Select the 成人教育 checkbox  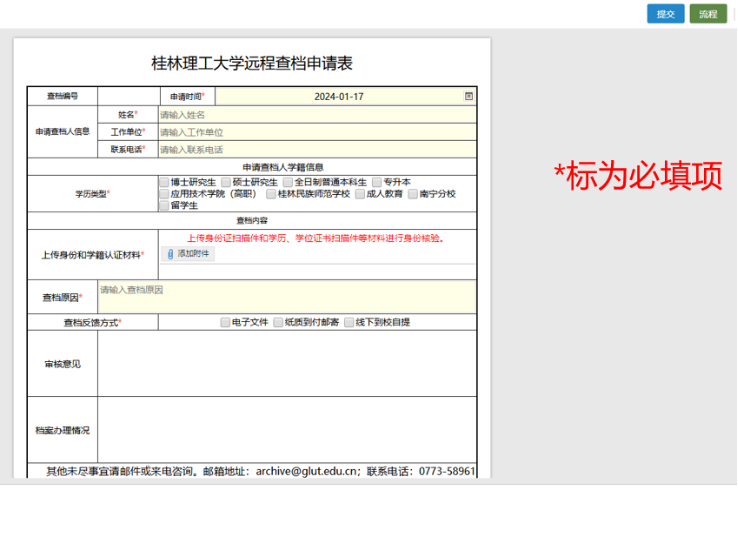(x=360, y=194)
